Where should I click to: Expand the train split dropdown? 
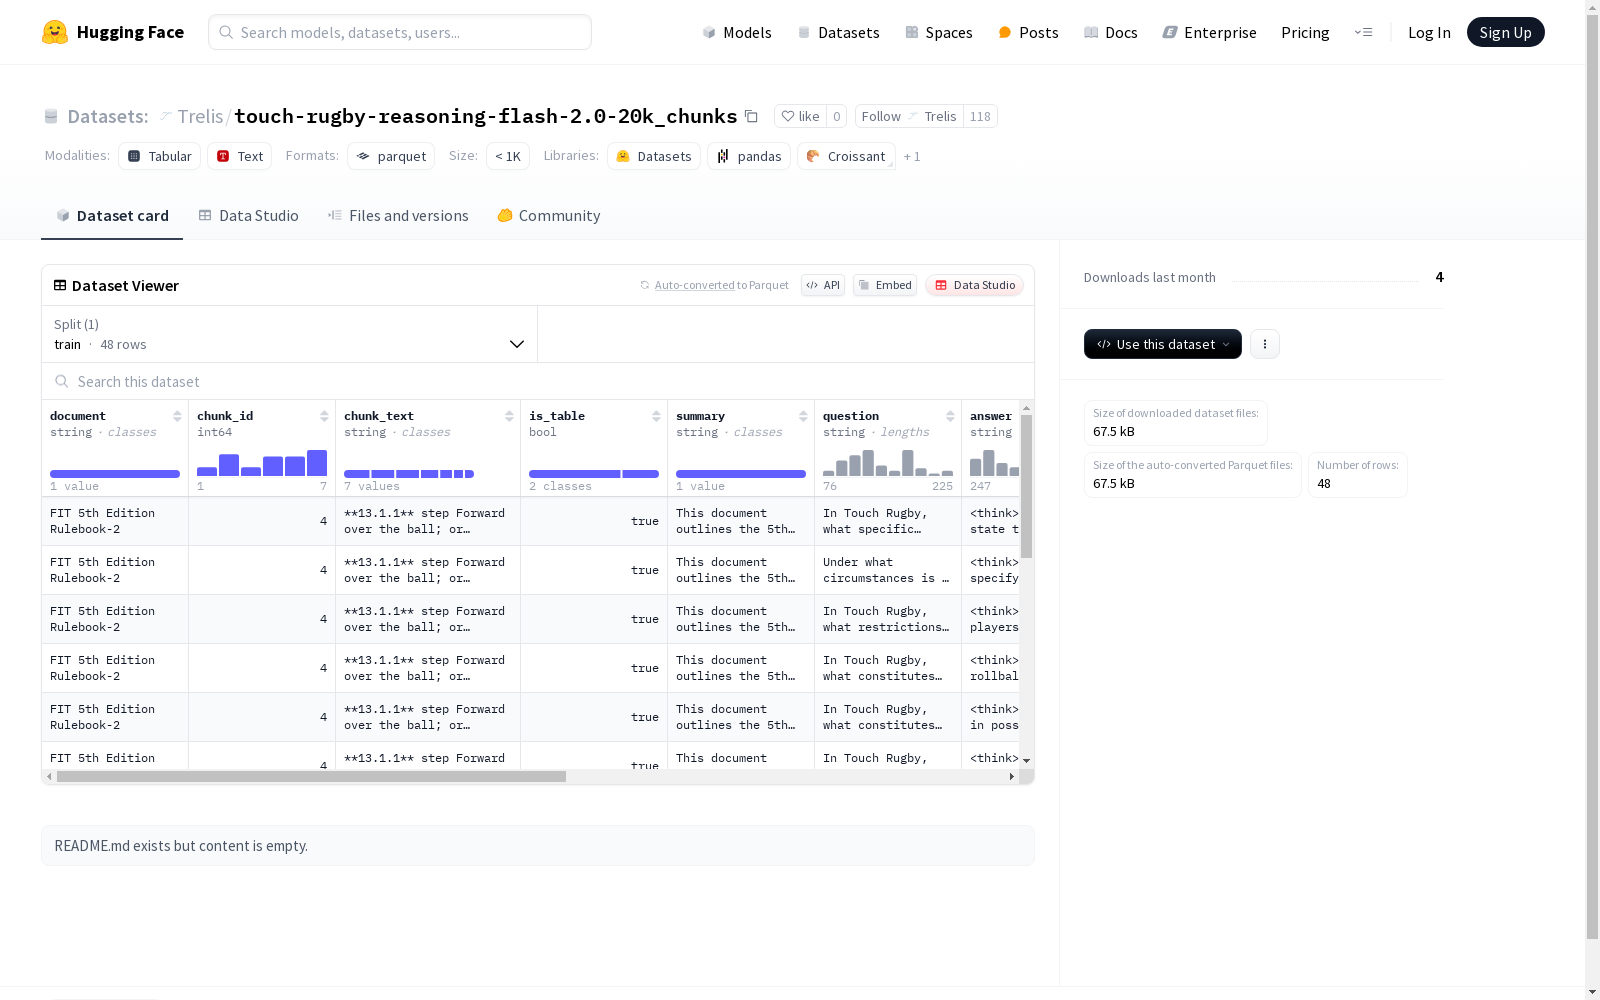289,334
